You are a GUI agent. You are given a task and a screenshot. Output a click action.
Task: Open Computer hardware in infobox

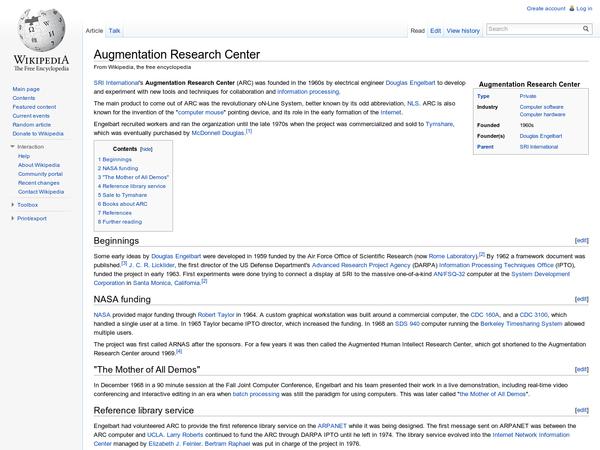point(542,114)
